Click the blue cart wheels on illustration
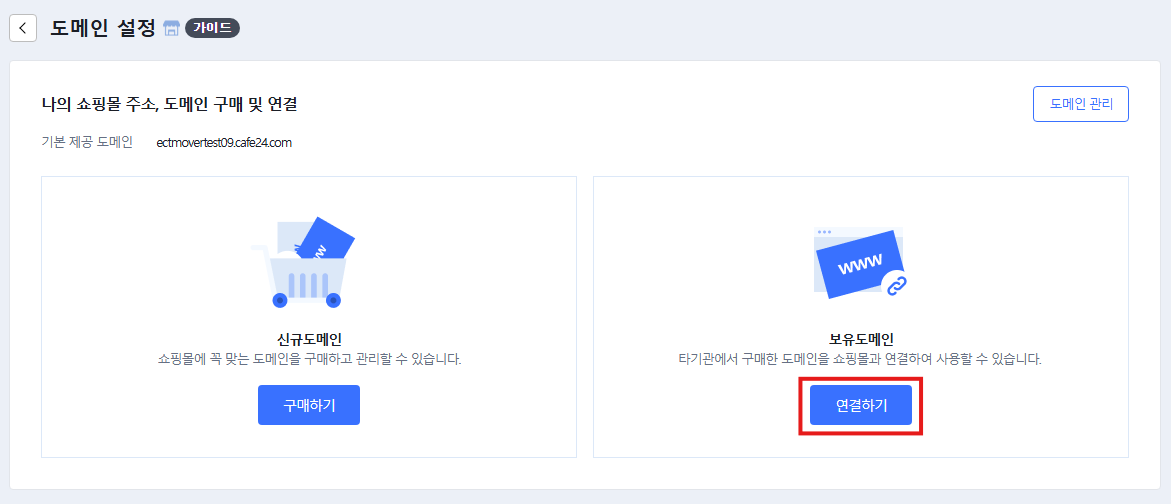Viewport: 1171px width, 504px height. point(307,300)
